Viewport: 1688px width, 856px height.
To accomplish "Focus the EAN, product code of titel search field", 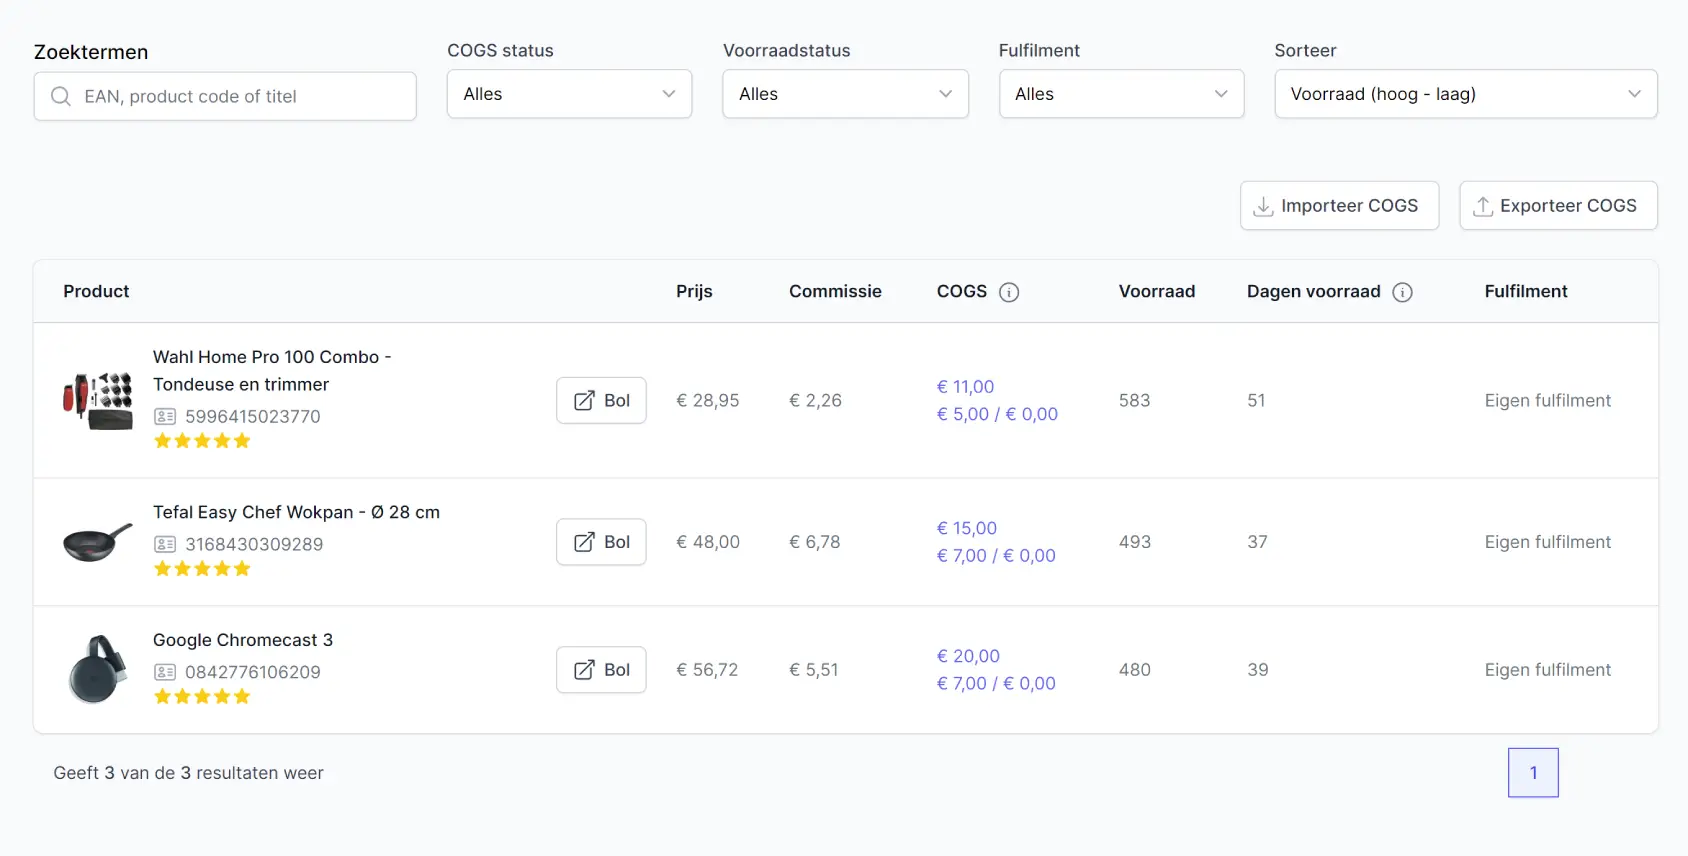I will (225, 96).
